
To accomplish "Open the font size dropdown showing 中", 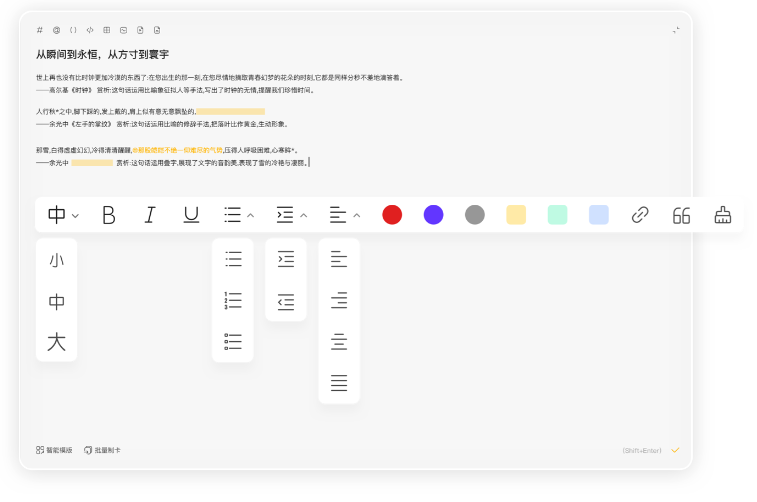I will [63, 215].
